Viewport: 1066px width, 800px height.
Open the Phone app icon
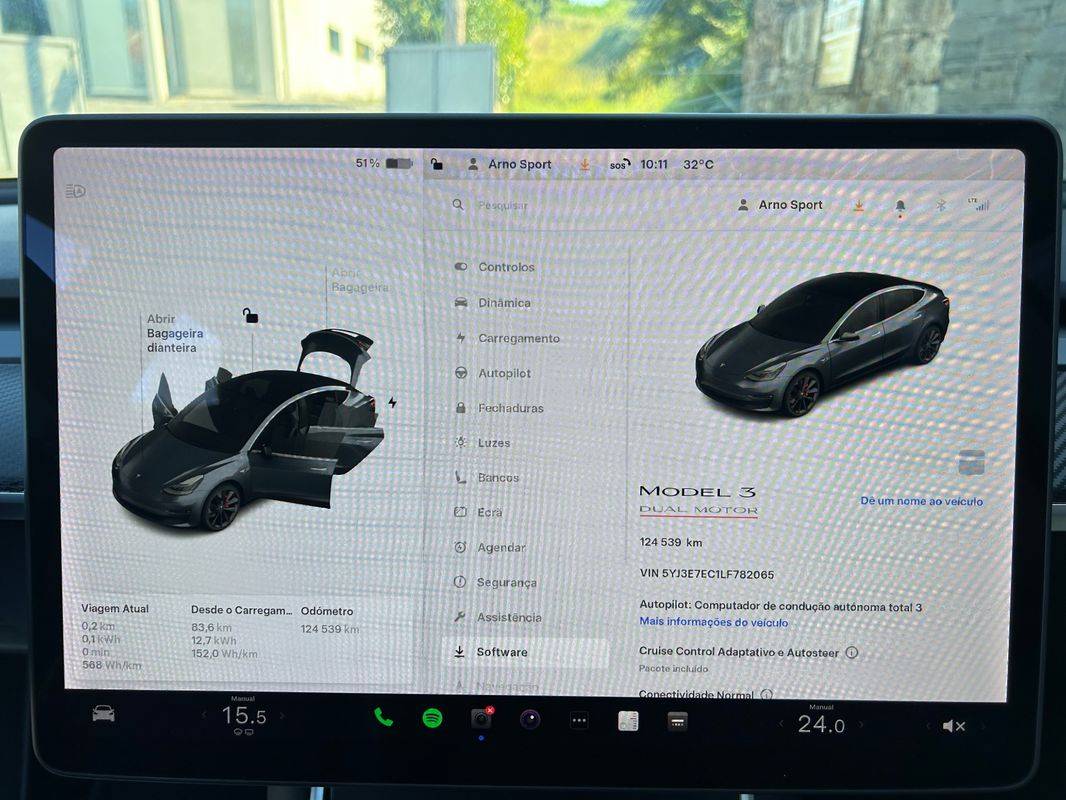(x=383, y=718)
